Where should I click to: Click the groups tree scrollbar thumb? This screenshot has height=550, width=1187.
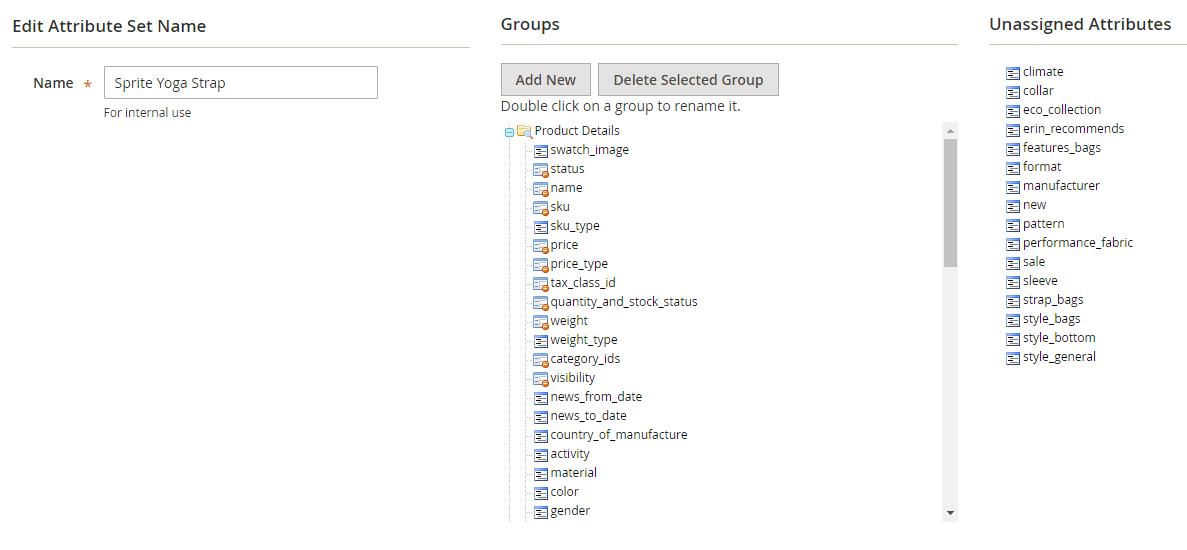coord(951,203)
